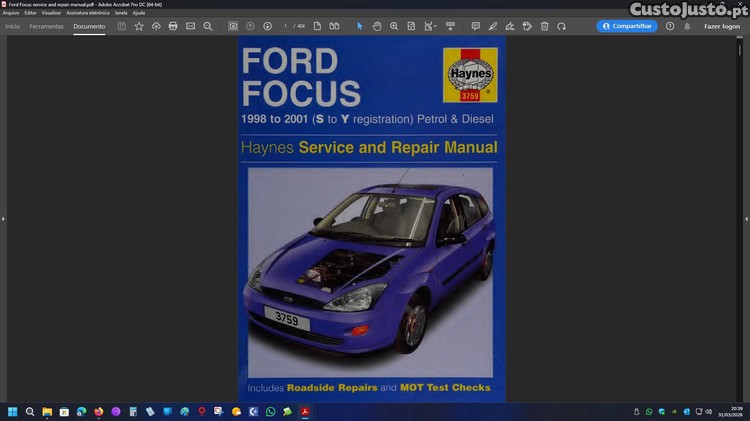Open the fit page options dropdown
The height and width of the screenshot is (421, 750).
tap(430, 26)
